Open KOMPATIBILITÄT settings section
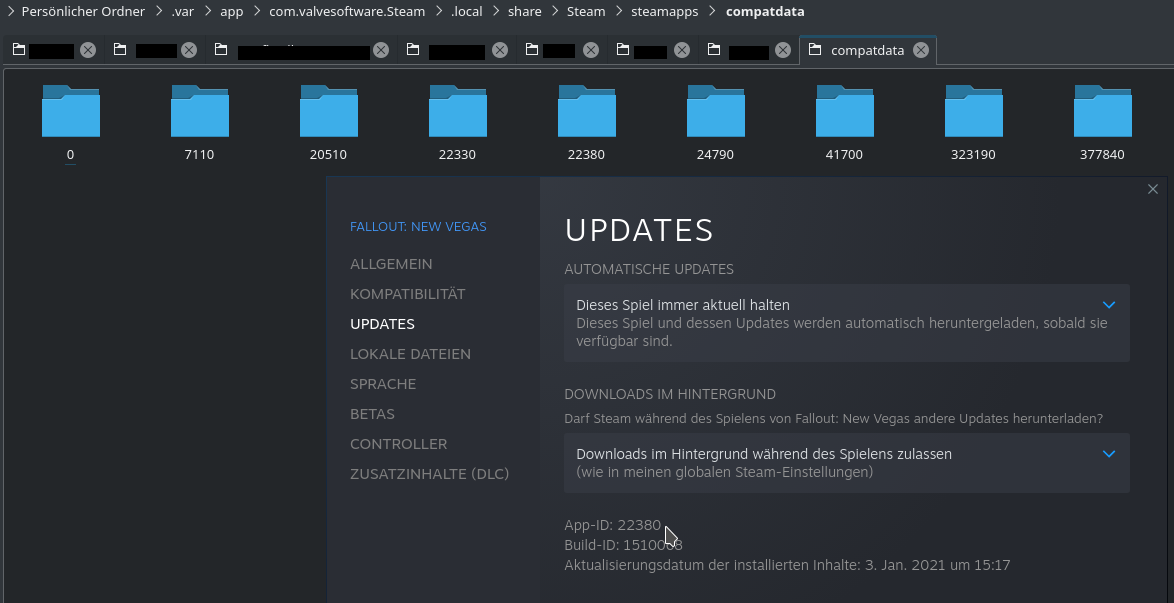Screen dimensions: 1174x603 click(x=407, y=294)
